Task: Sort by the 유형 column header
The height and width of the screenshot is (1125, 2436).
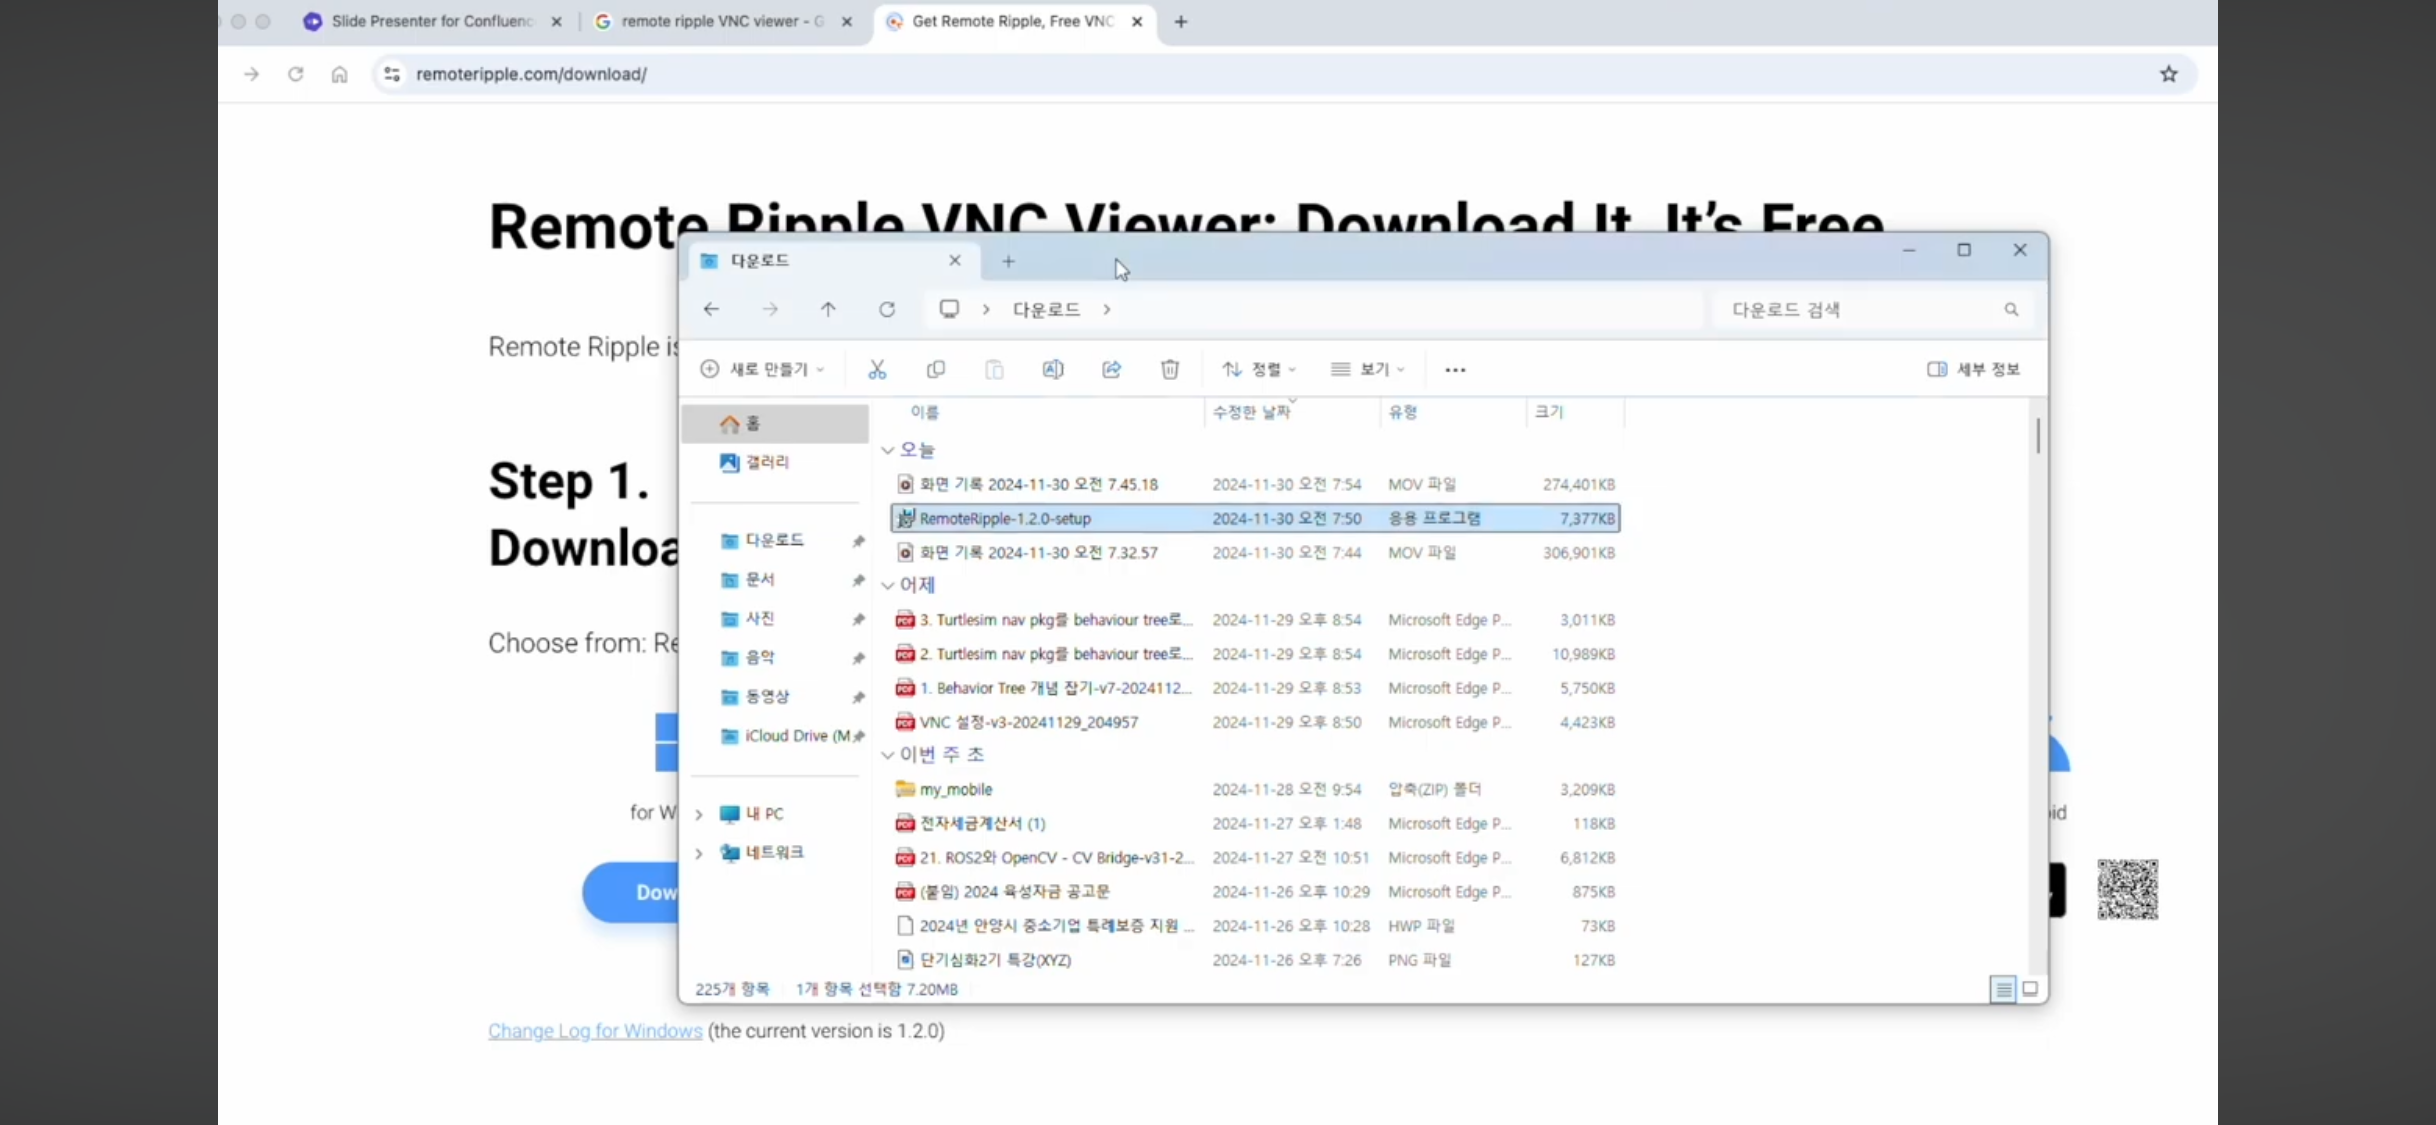Action: [x=1403, y=412]
